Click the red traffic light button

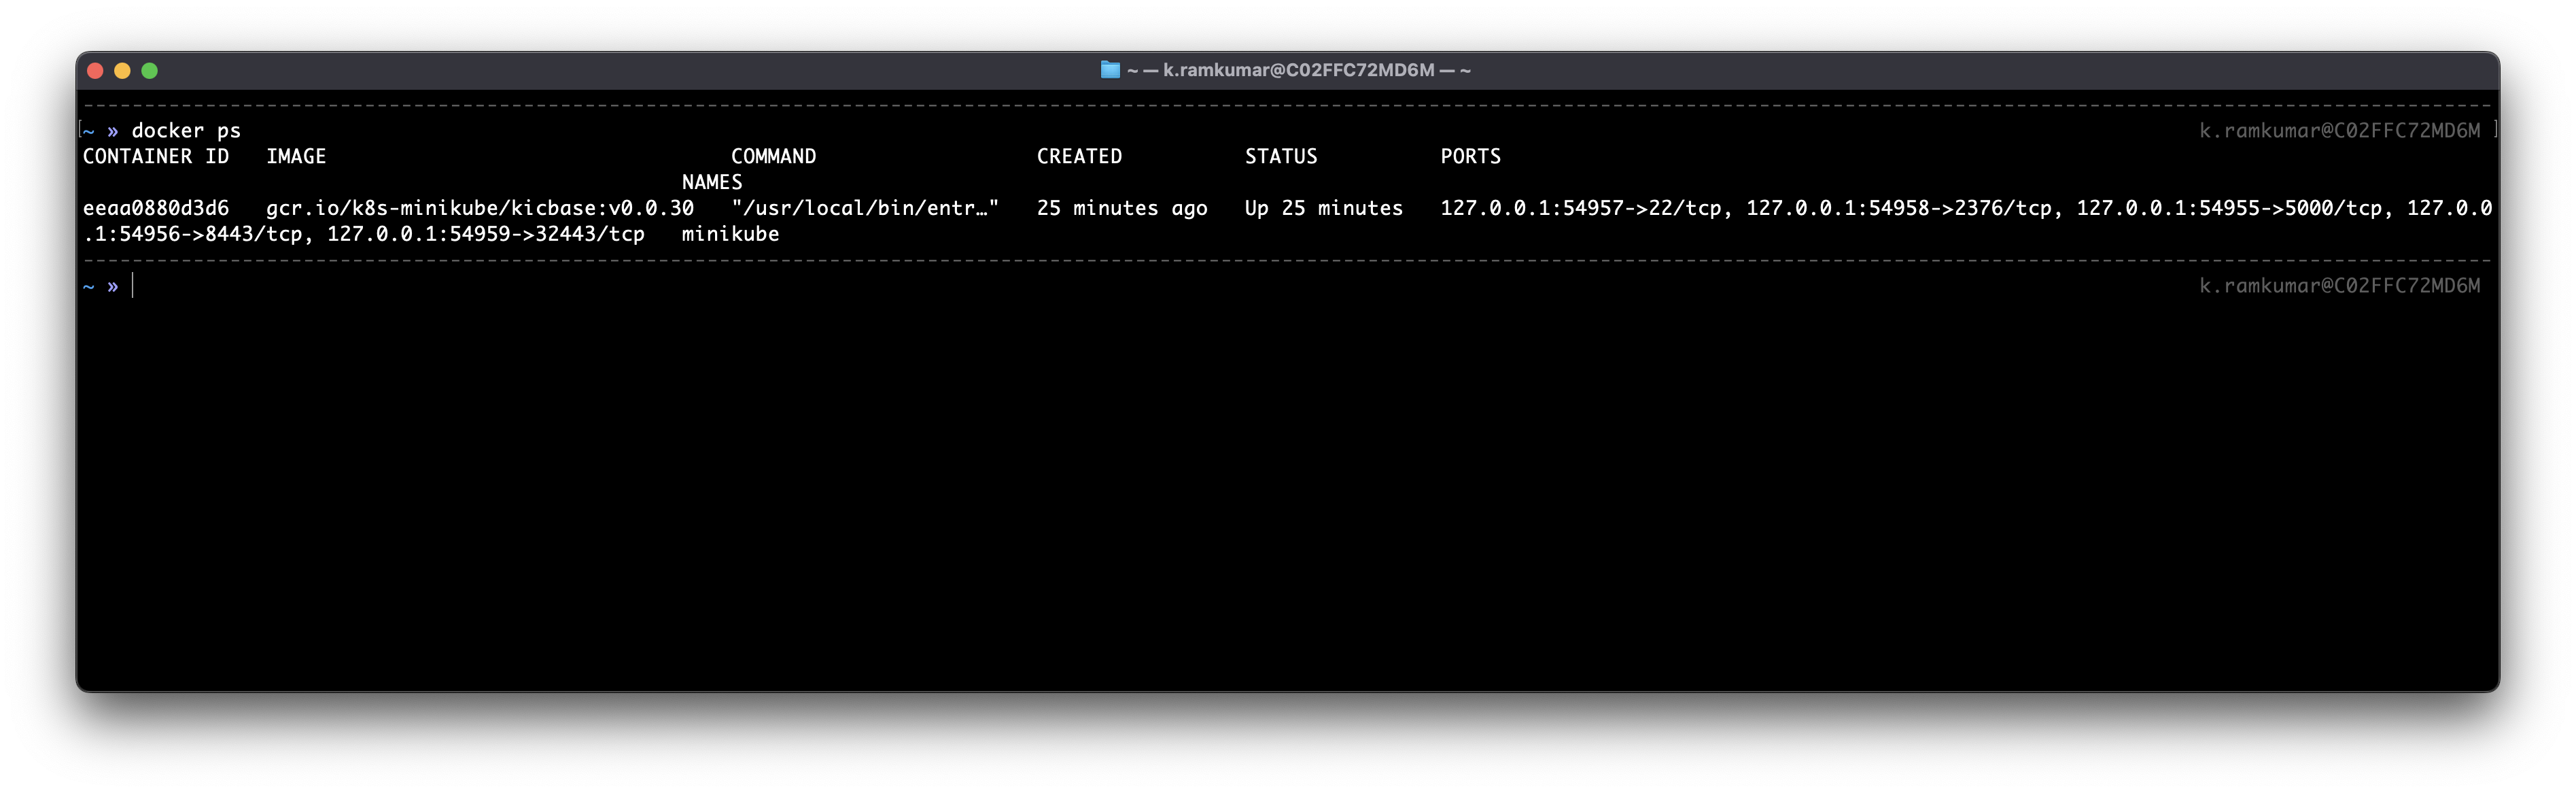click(x=95, y=70)
